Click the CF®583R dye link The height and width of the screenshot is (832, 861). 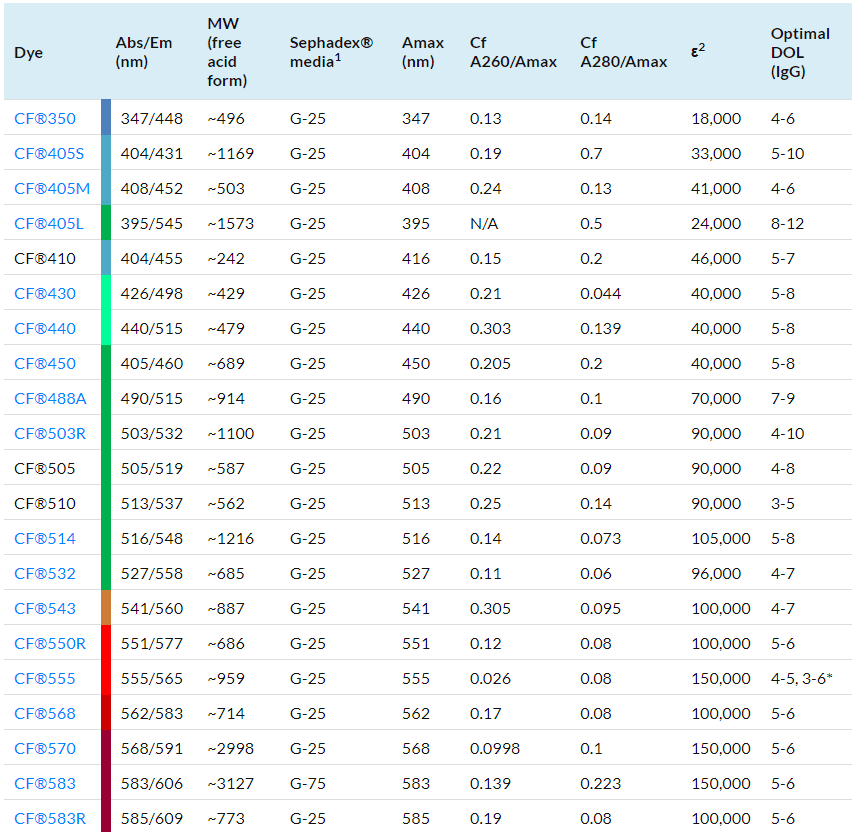tap(50, 818)
